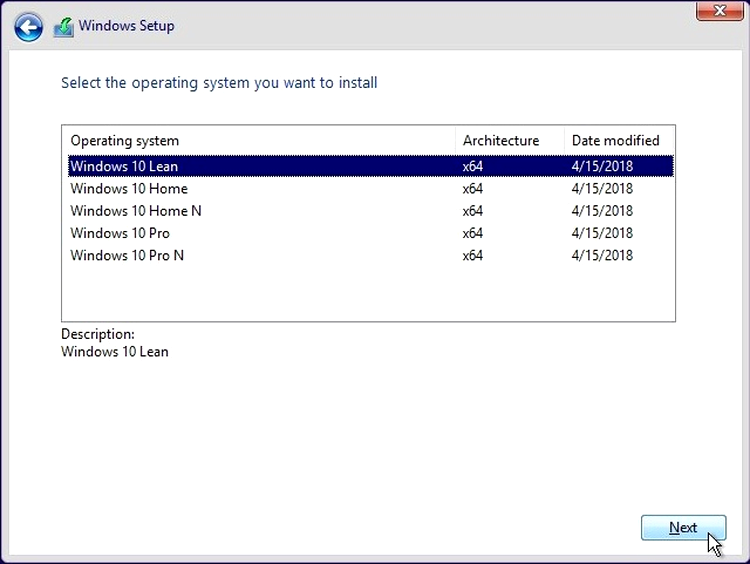Click the 4/15/2018 date in the Home row

(x=602, y=188)
